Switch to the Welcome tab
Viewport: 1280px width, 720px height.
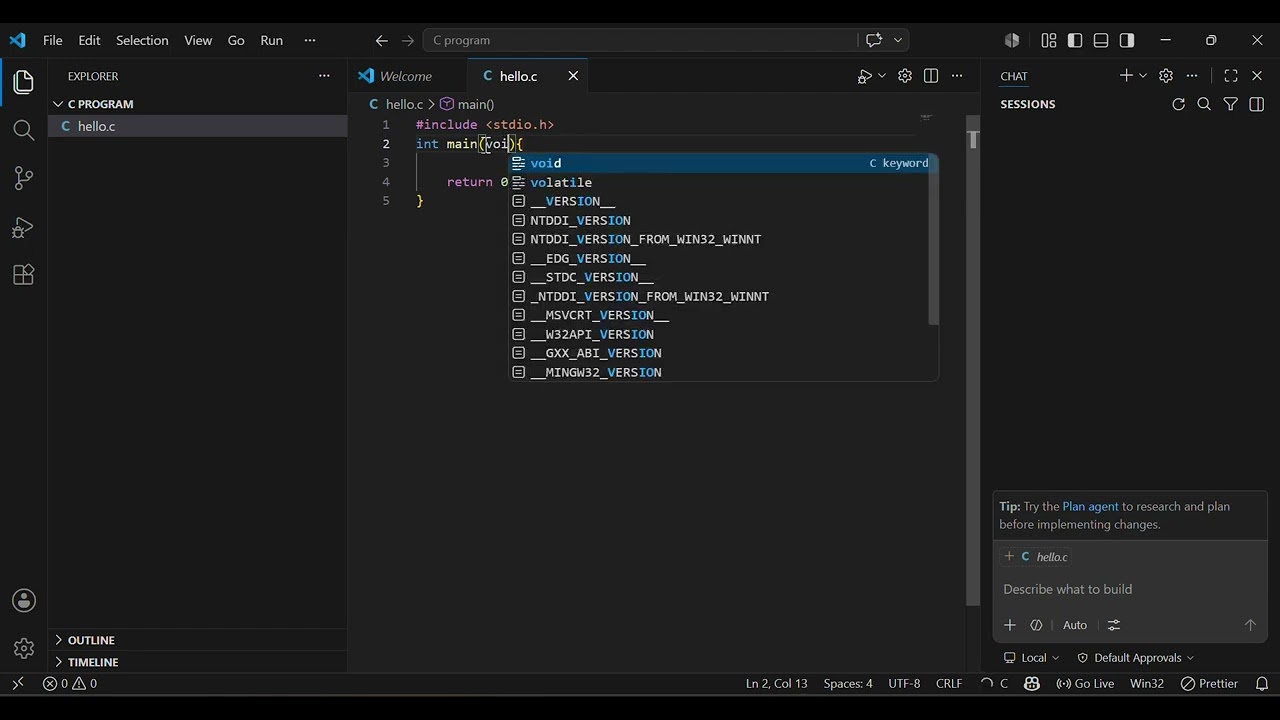(x=406, y=76)
